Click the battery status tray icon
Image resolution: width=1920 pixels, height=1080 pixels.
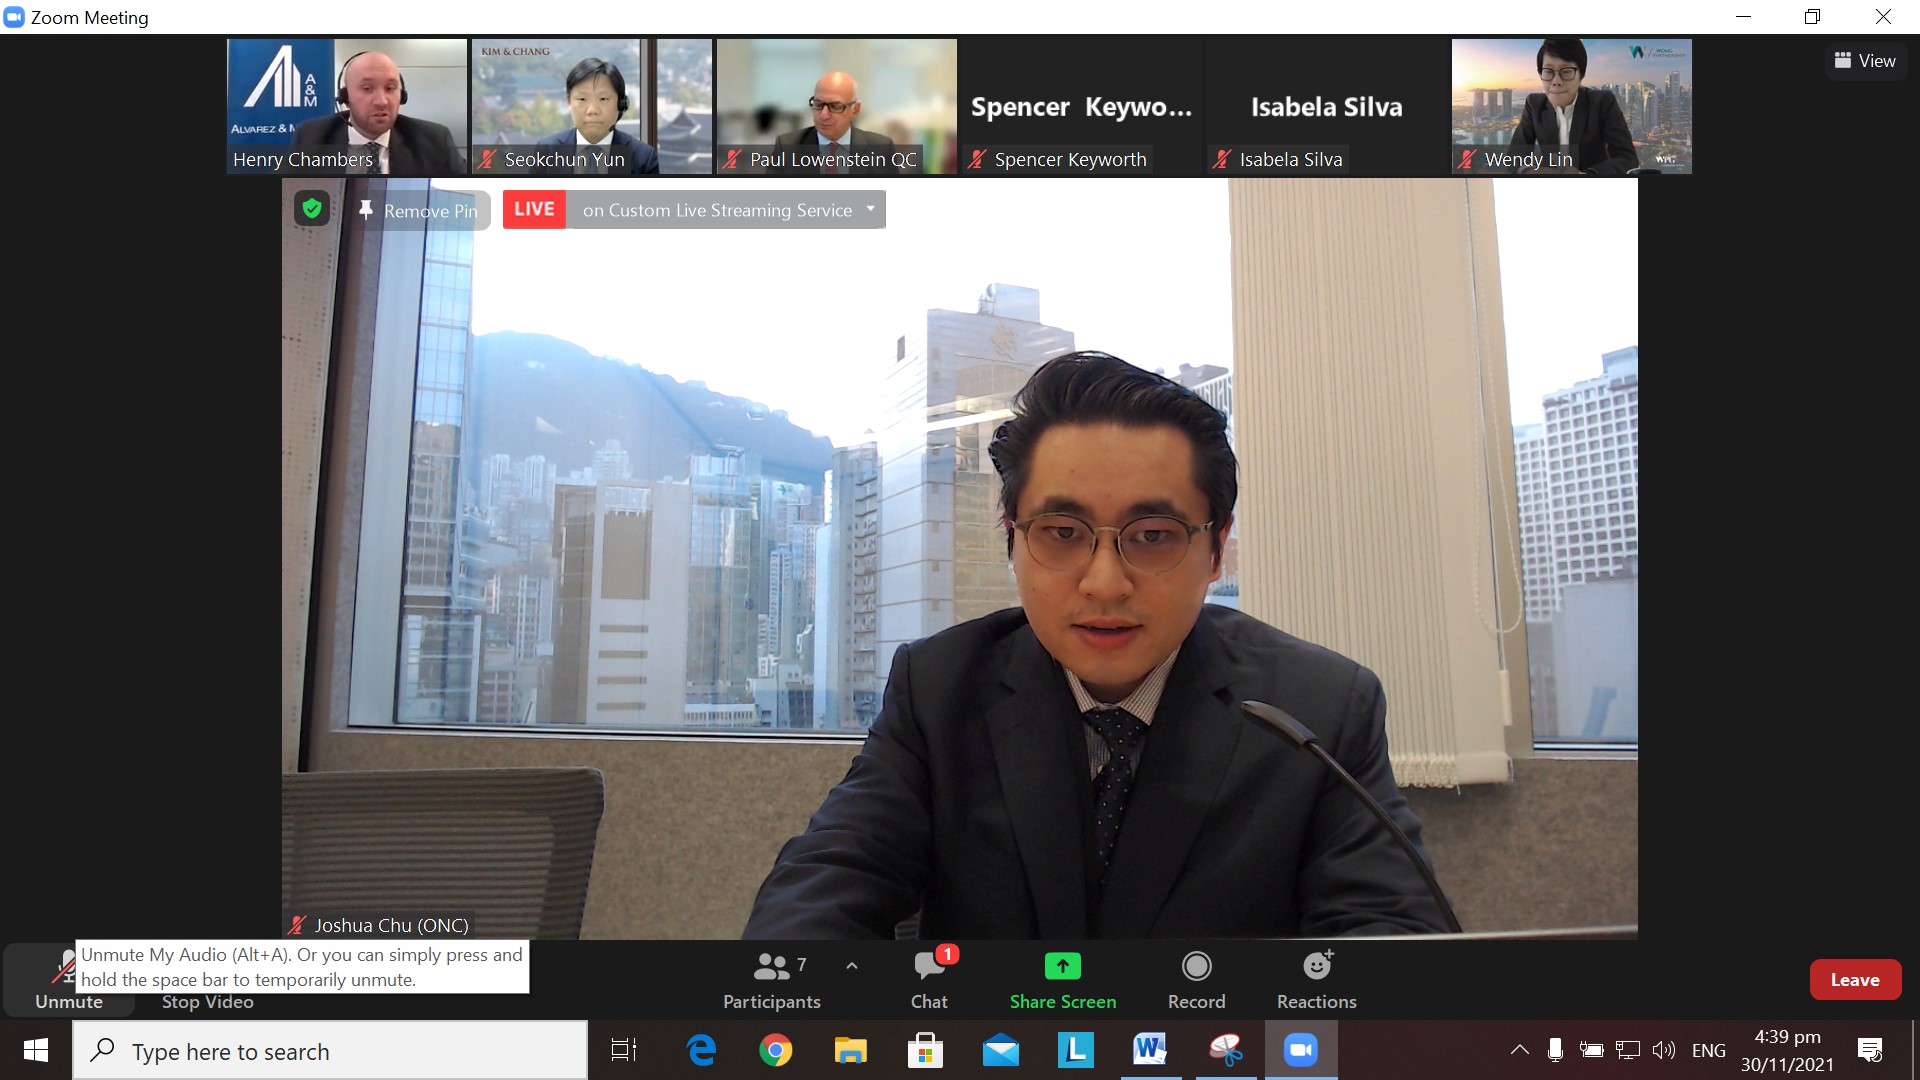(1591, 1050)
